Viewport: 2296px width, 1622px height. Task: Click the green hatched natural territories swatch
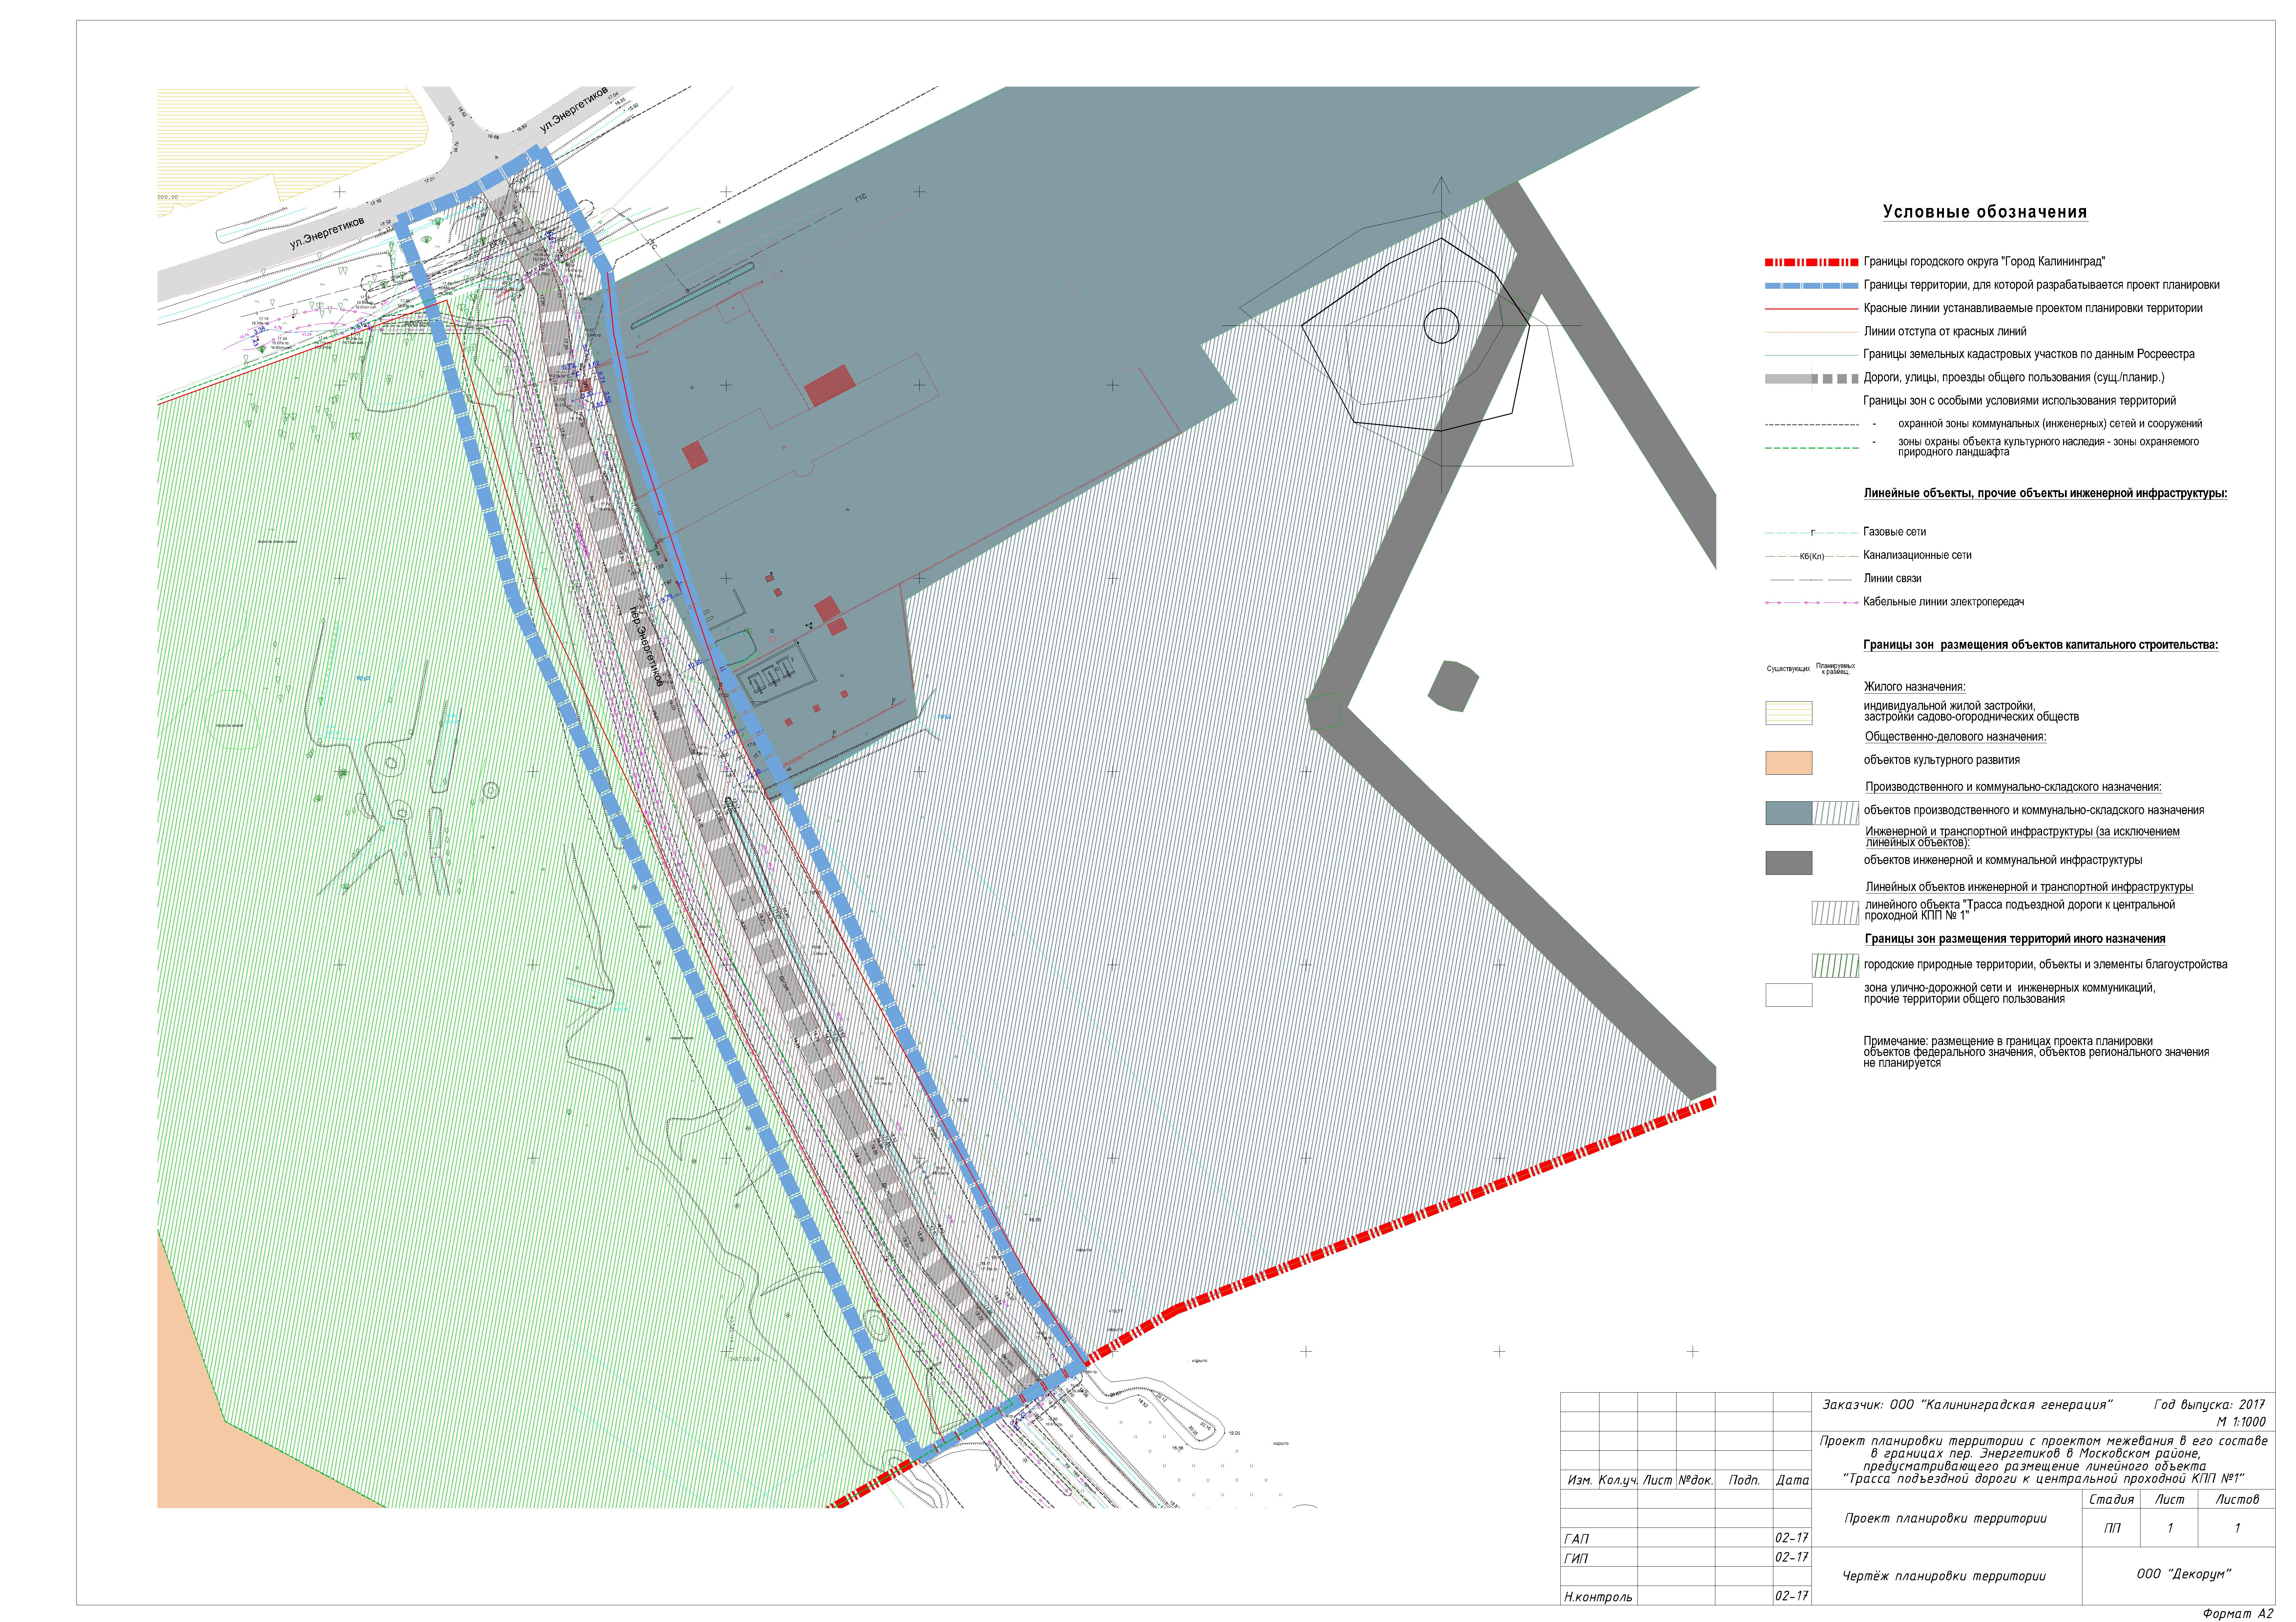pos(1835,966)
